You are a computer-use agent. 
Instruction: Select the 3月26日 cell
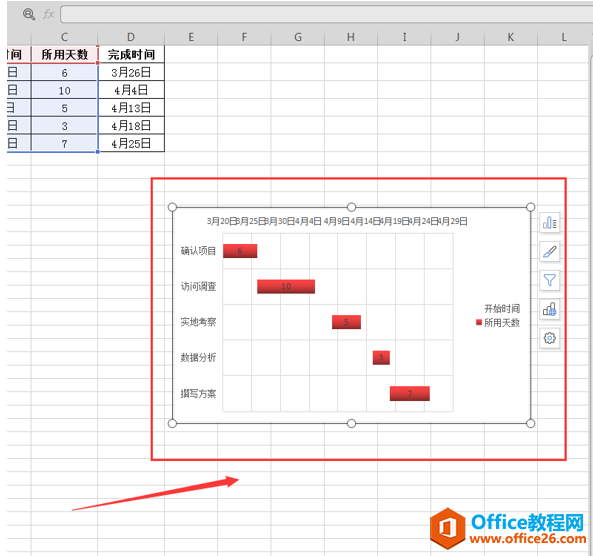131,72
